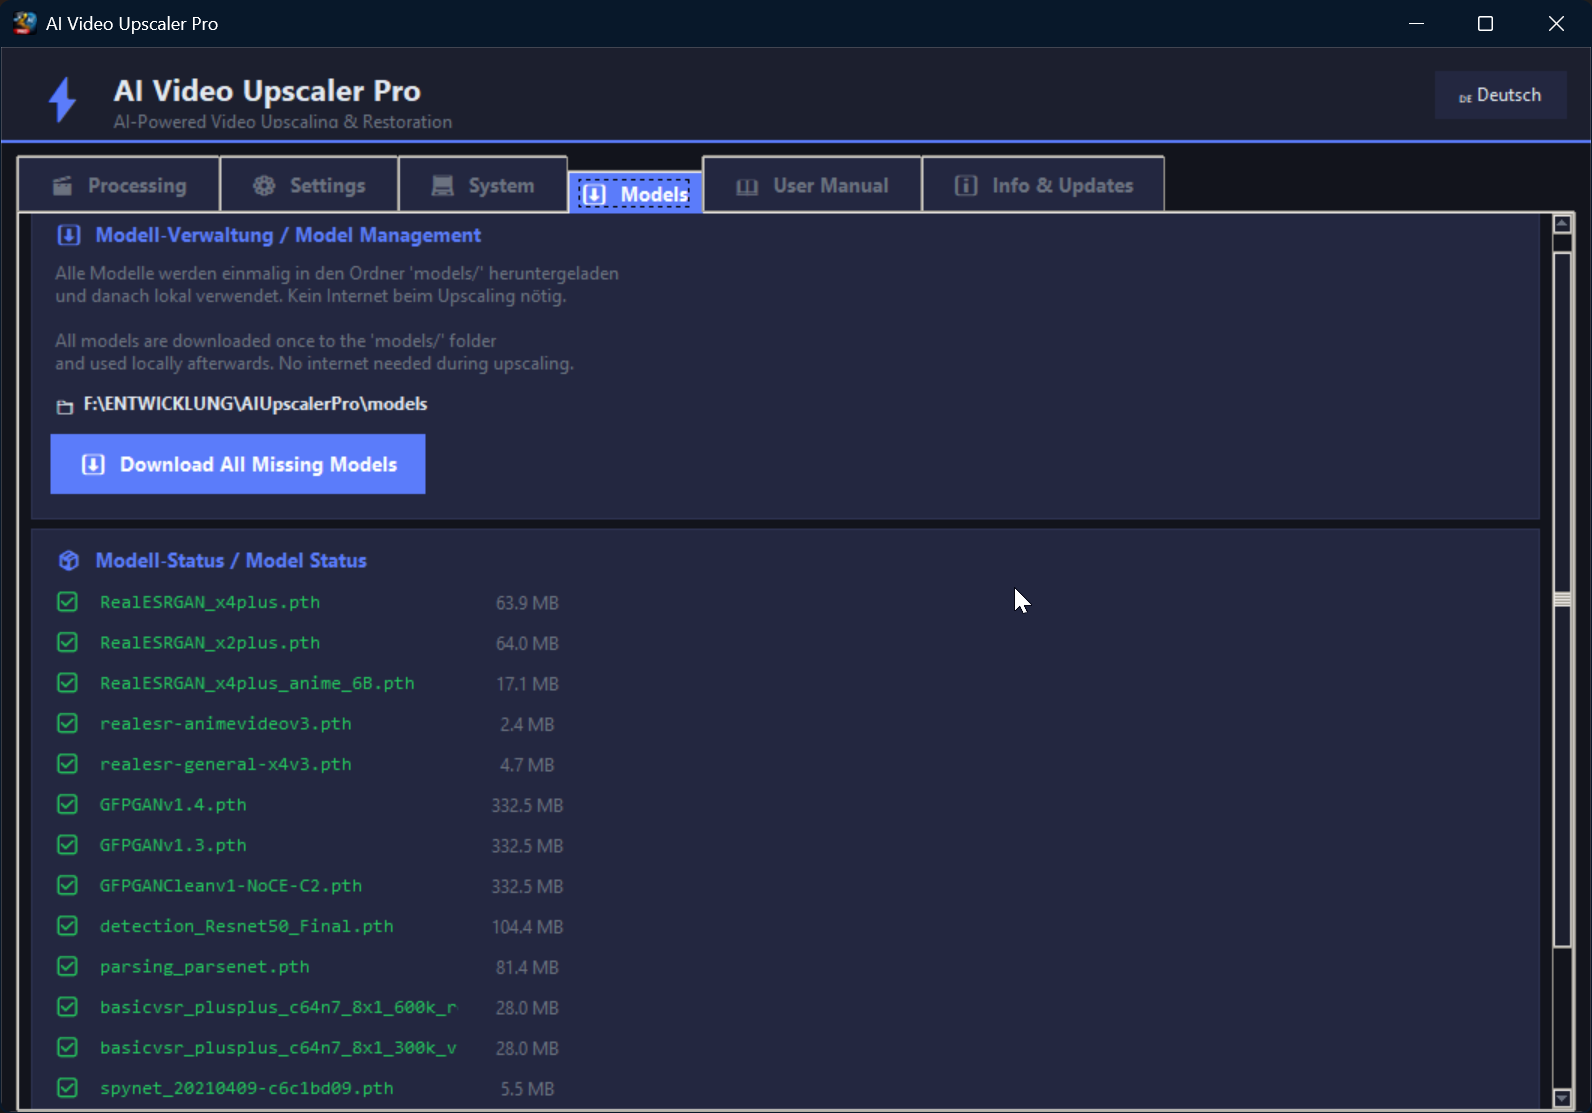This screenshot has height=1113, width=1592.
Task: Click the check beside GFPGANv1.4.pth
Action: click(67, 804)
